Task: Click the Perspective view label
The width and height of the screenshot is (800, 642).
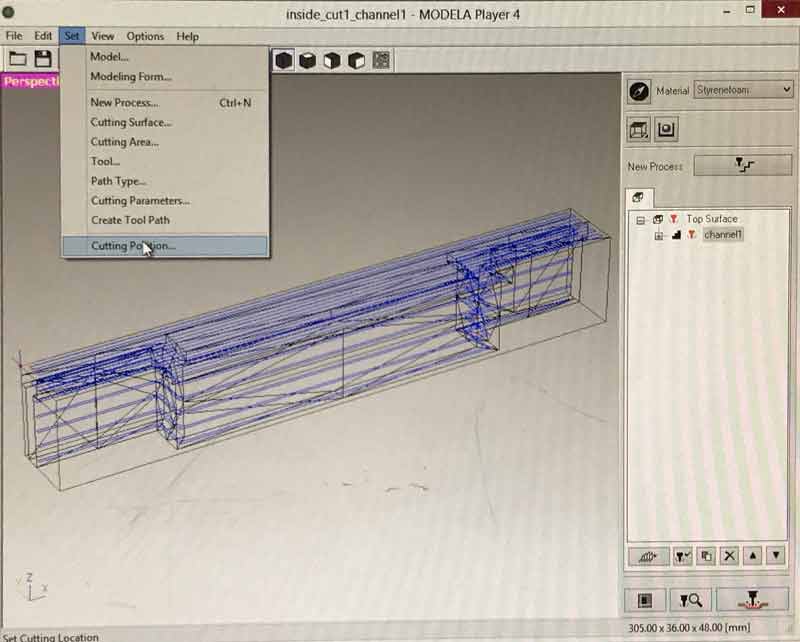Action: point(31,82)
